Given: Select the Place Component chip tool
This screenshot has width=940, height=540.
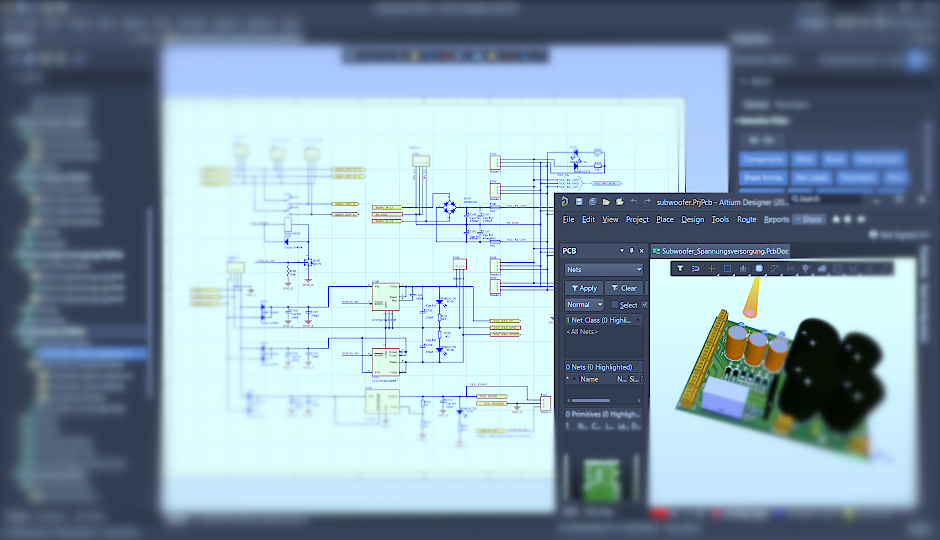Looking at the screenshot, I should coord(759,268).
